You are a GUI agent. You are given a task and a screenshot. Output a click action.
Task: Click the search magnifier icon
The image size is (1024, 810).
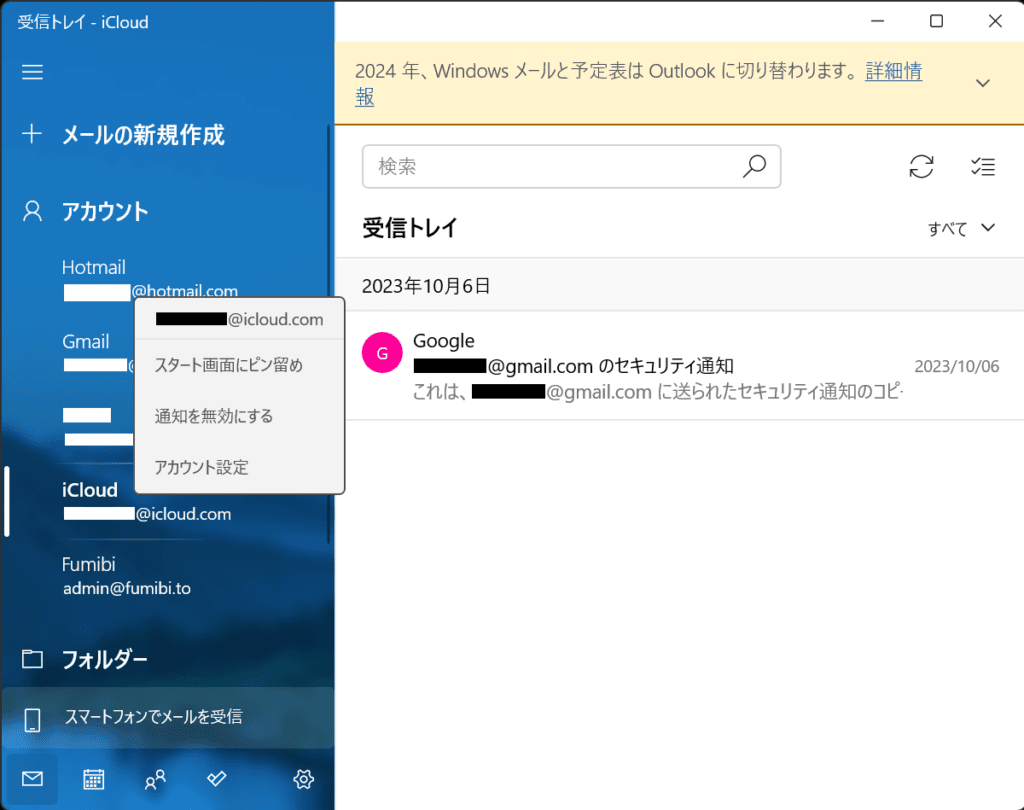[x=755, y=166]
